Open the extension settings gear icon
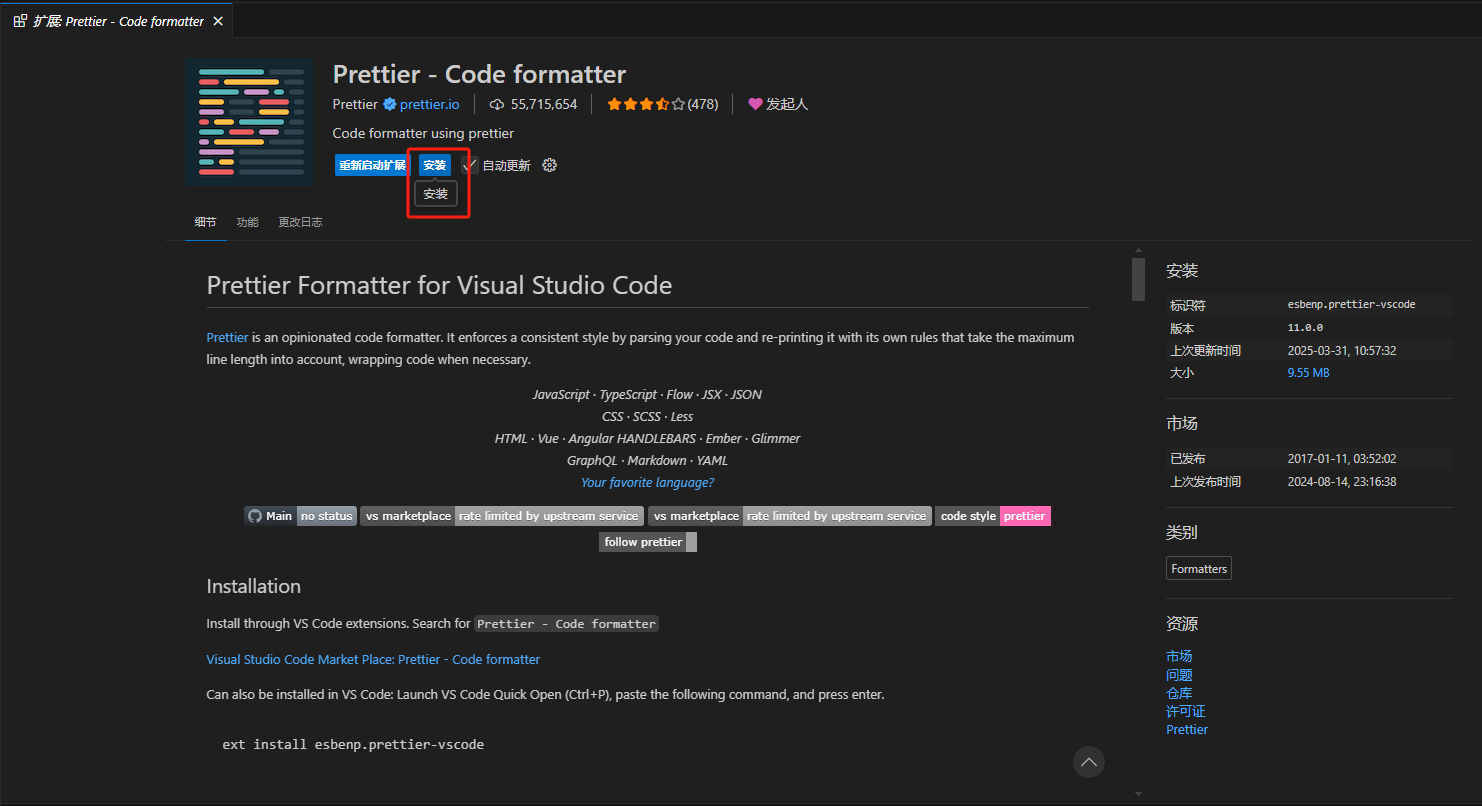1482x806 pixels. (x=549, y=165)
